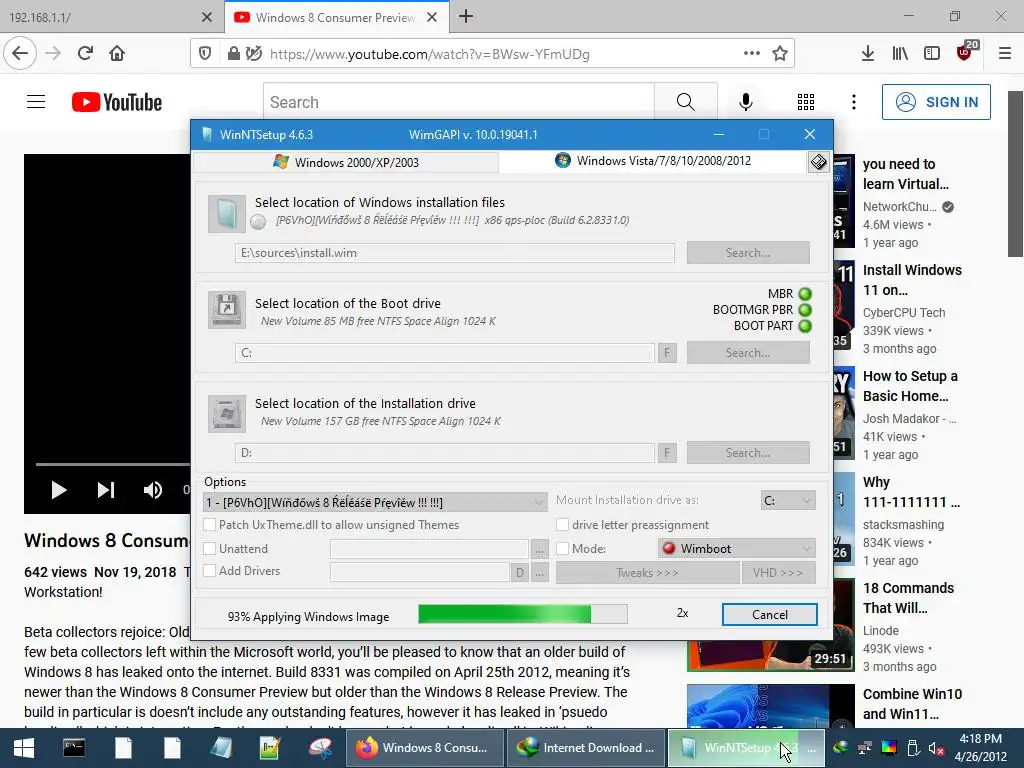Open the Windows 2000/XP/2003 tab

tap(346, 162)
